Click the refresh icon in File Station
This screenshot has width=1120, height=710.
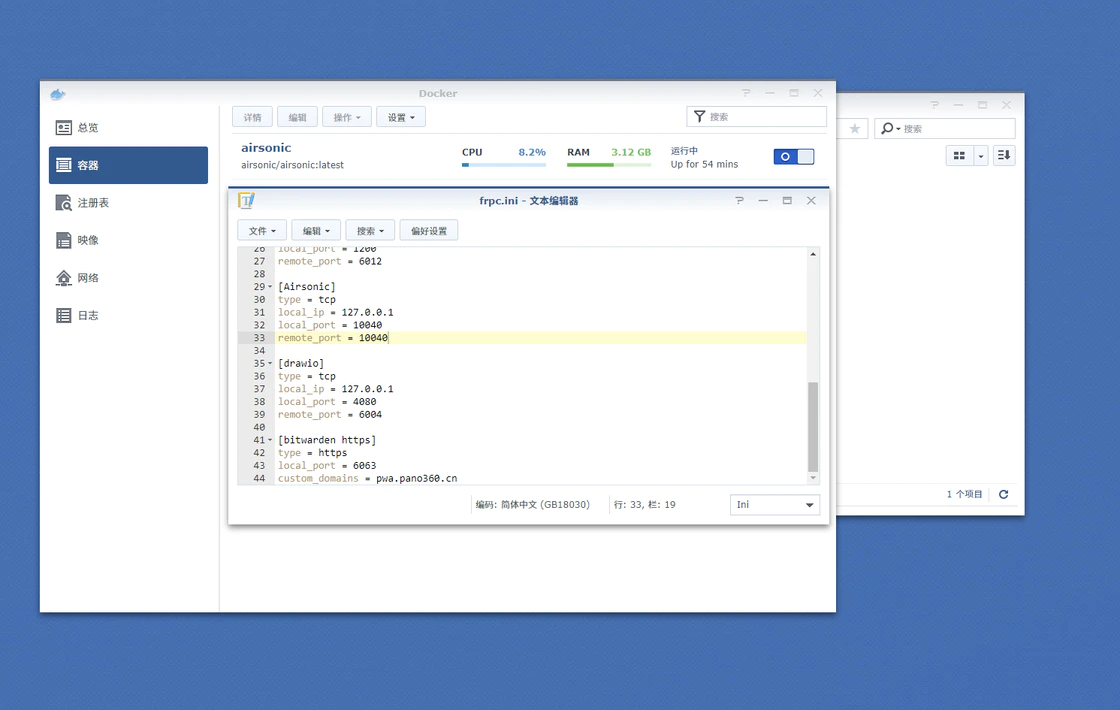pos(1003,494)
